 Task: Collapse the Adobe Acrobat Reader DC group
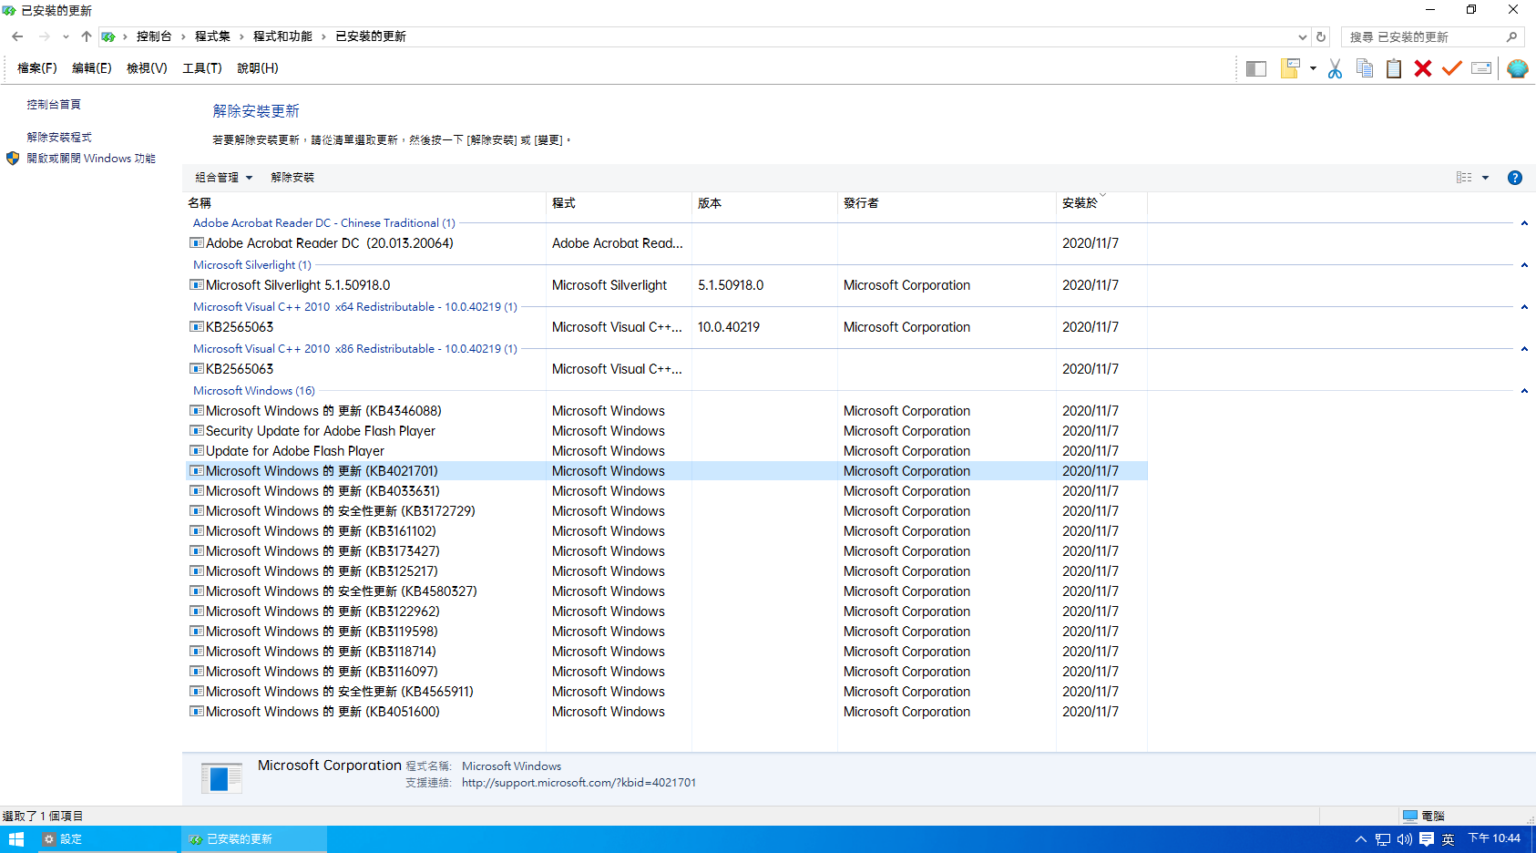[x=1524, y=223]
